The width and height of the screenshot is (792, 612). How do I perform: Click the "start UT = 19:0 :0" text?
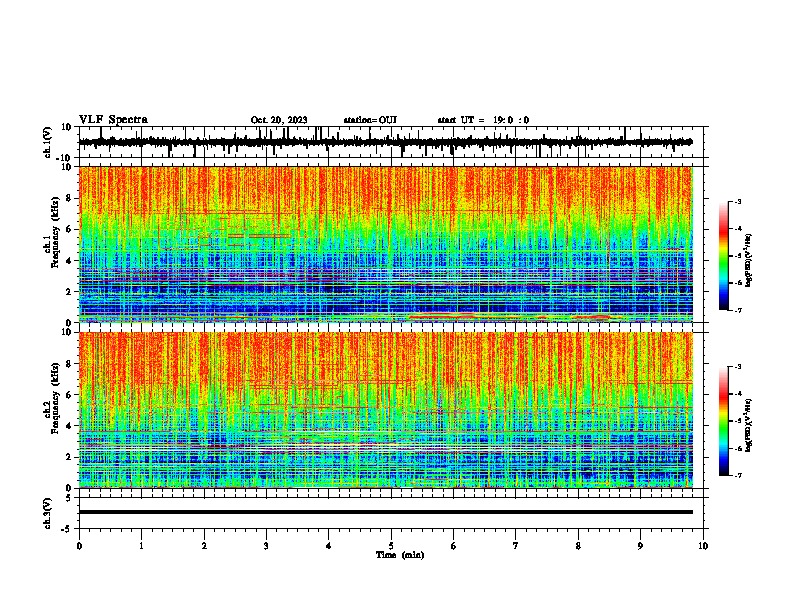[483, 120]
